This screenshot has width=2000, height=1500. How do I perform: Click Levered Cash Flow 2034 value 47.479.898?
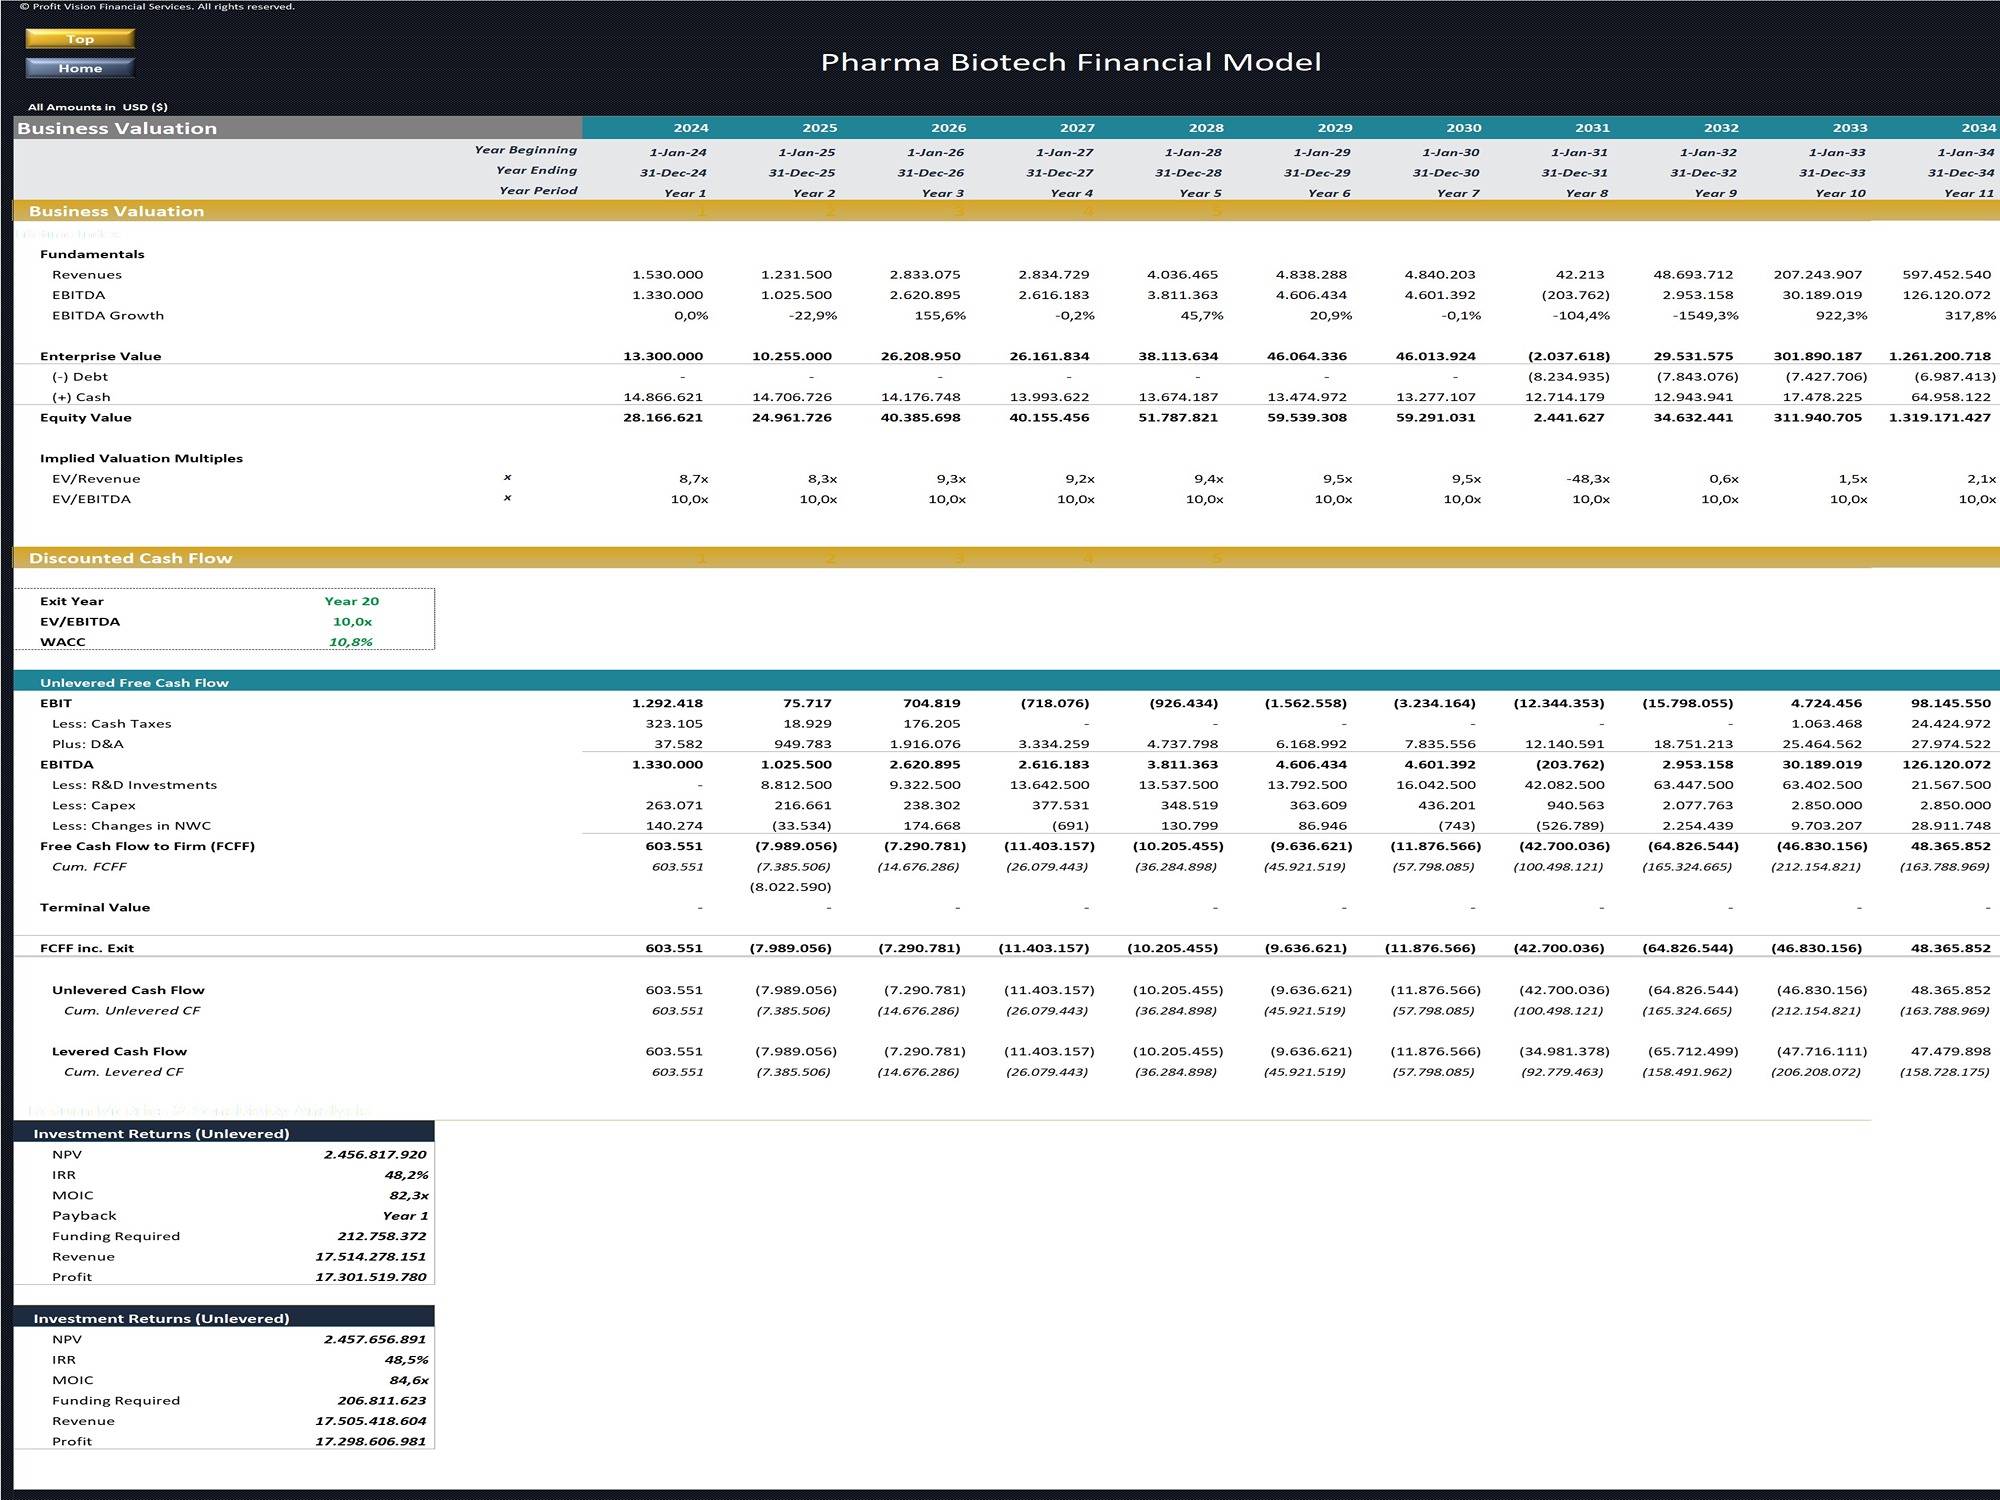[x=1950, y=1051]
